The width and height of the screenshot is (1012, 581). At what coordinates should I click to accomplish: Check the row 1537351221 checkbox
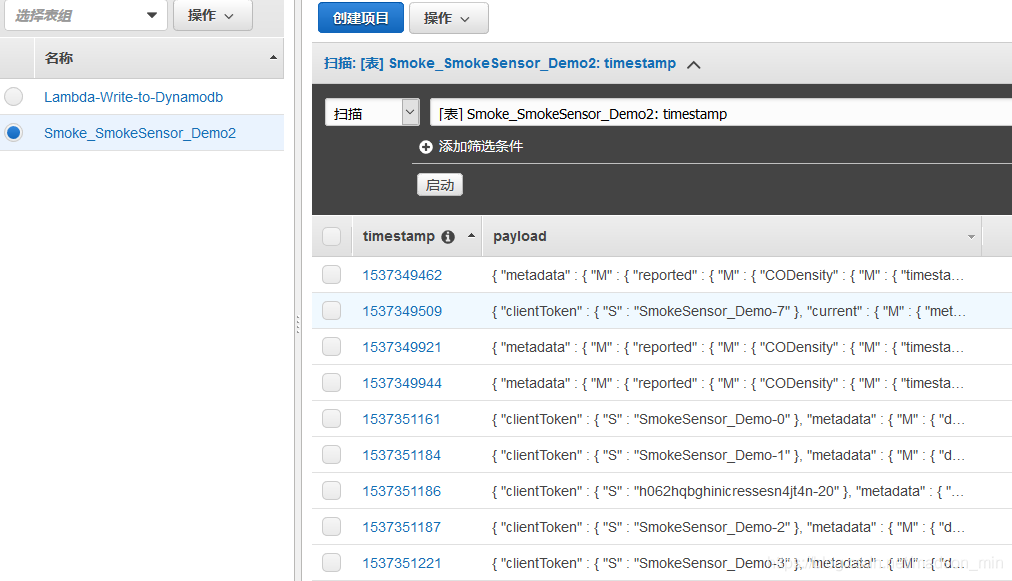332,562
